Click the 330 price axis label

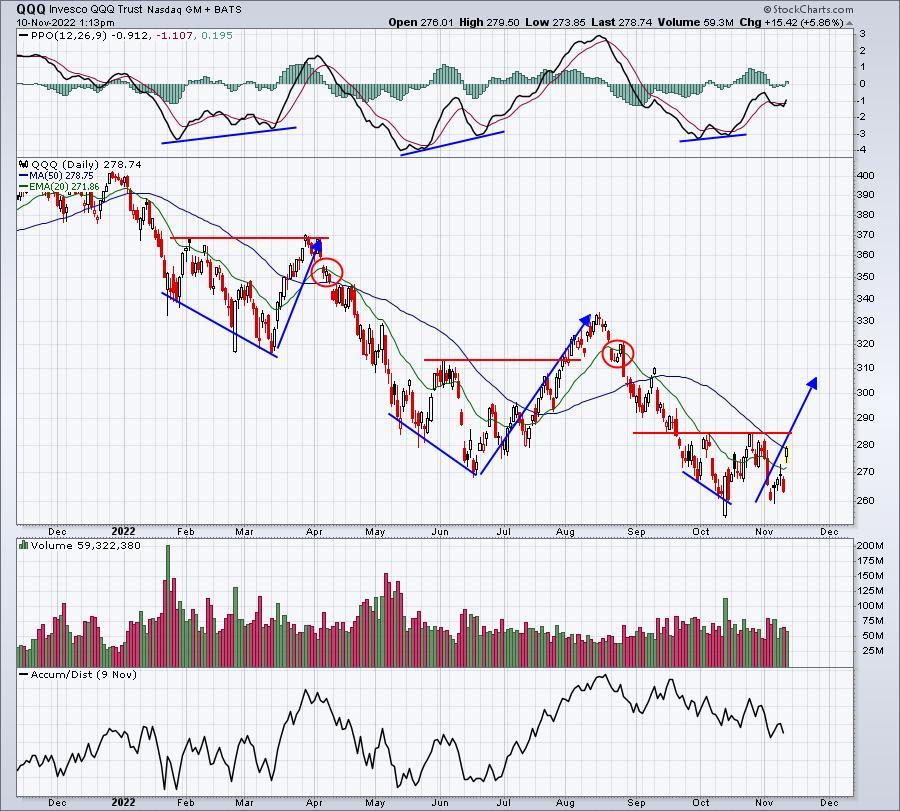click(867, 320)
